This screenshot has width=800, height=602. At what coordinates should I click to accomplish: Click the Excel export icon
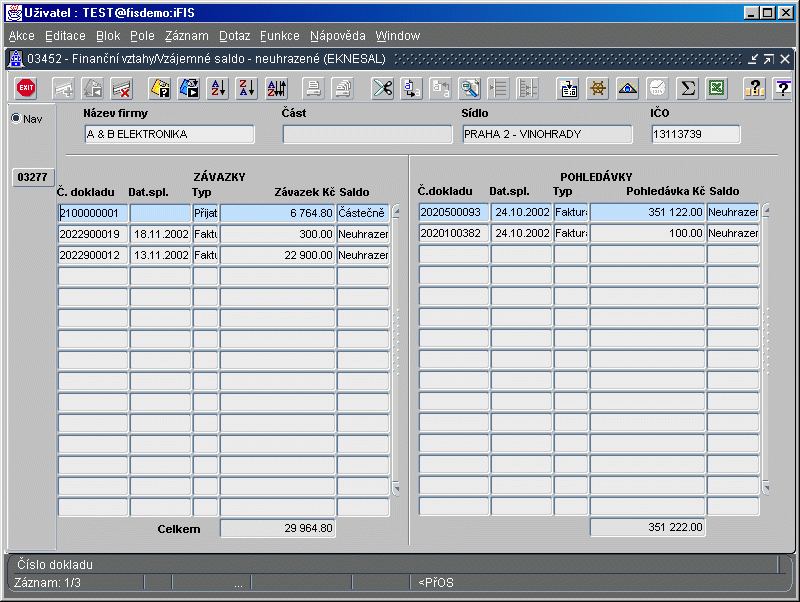tap(716, 89)
